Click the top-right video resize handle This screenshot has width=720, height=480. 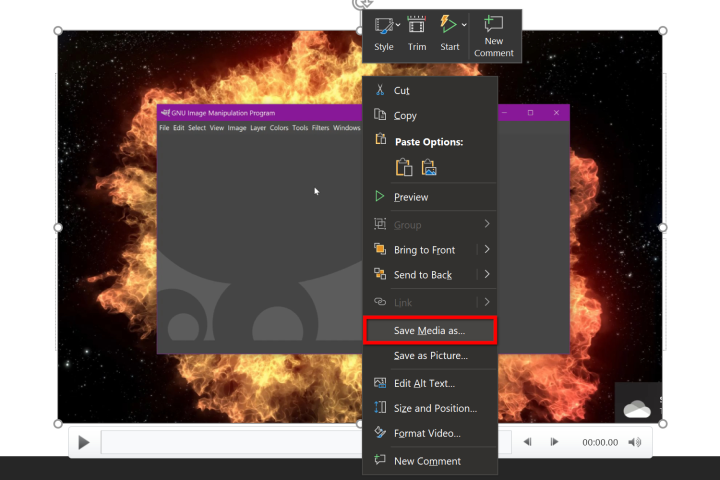[662, 31]
